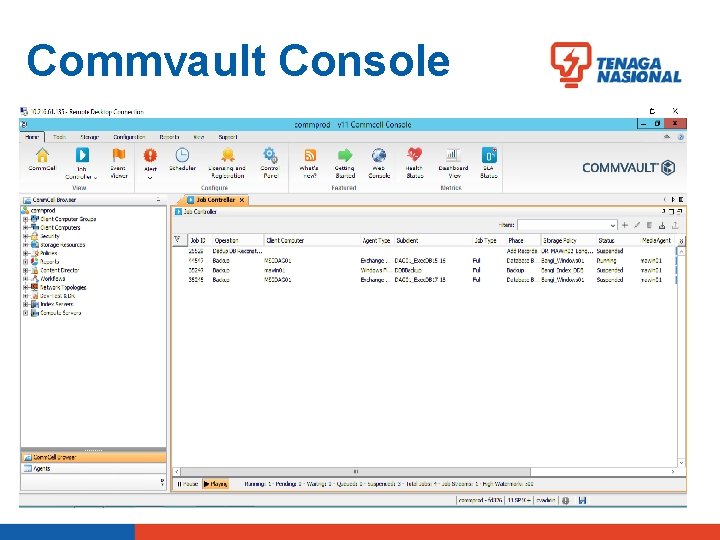The width and height of the screenshot is (720, 540).
Task: Select the Network Topologies tree item
Action: 63,287
